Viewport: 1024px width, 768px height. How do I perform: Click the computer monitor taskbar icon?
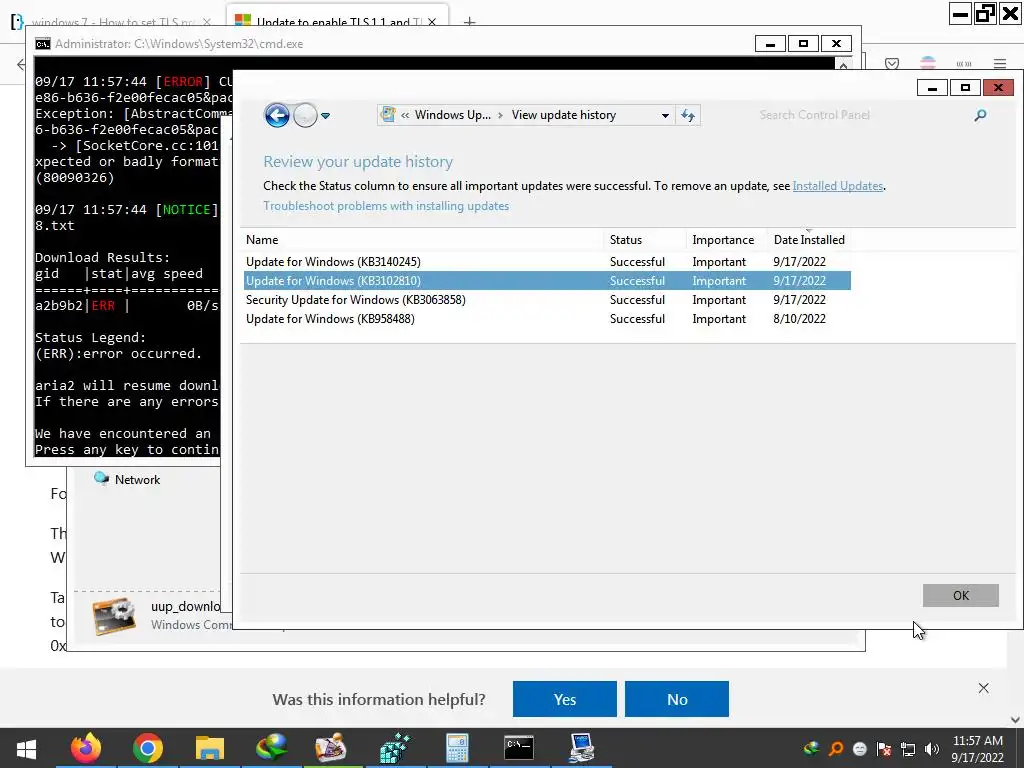(581, 748)
